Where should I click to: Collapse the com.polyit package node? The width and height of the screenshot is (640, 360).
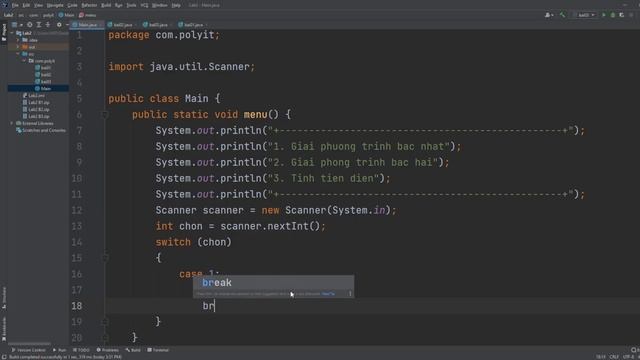tap(24, 61)
